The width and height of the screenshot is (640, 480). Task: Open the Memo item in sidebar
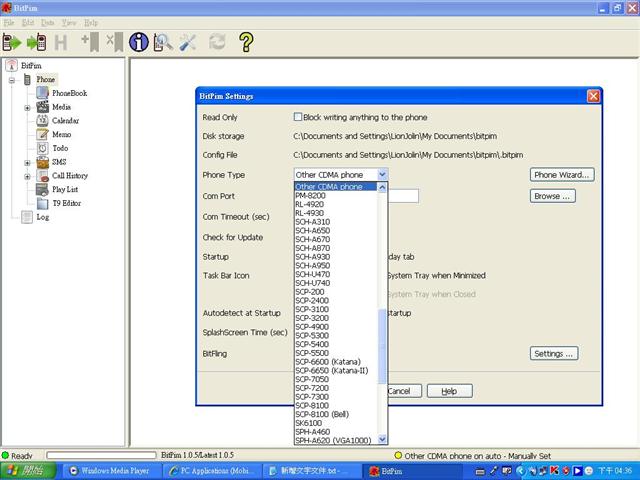click(62, 134)
